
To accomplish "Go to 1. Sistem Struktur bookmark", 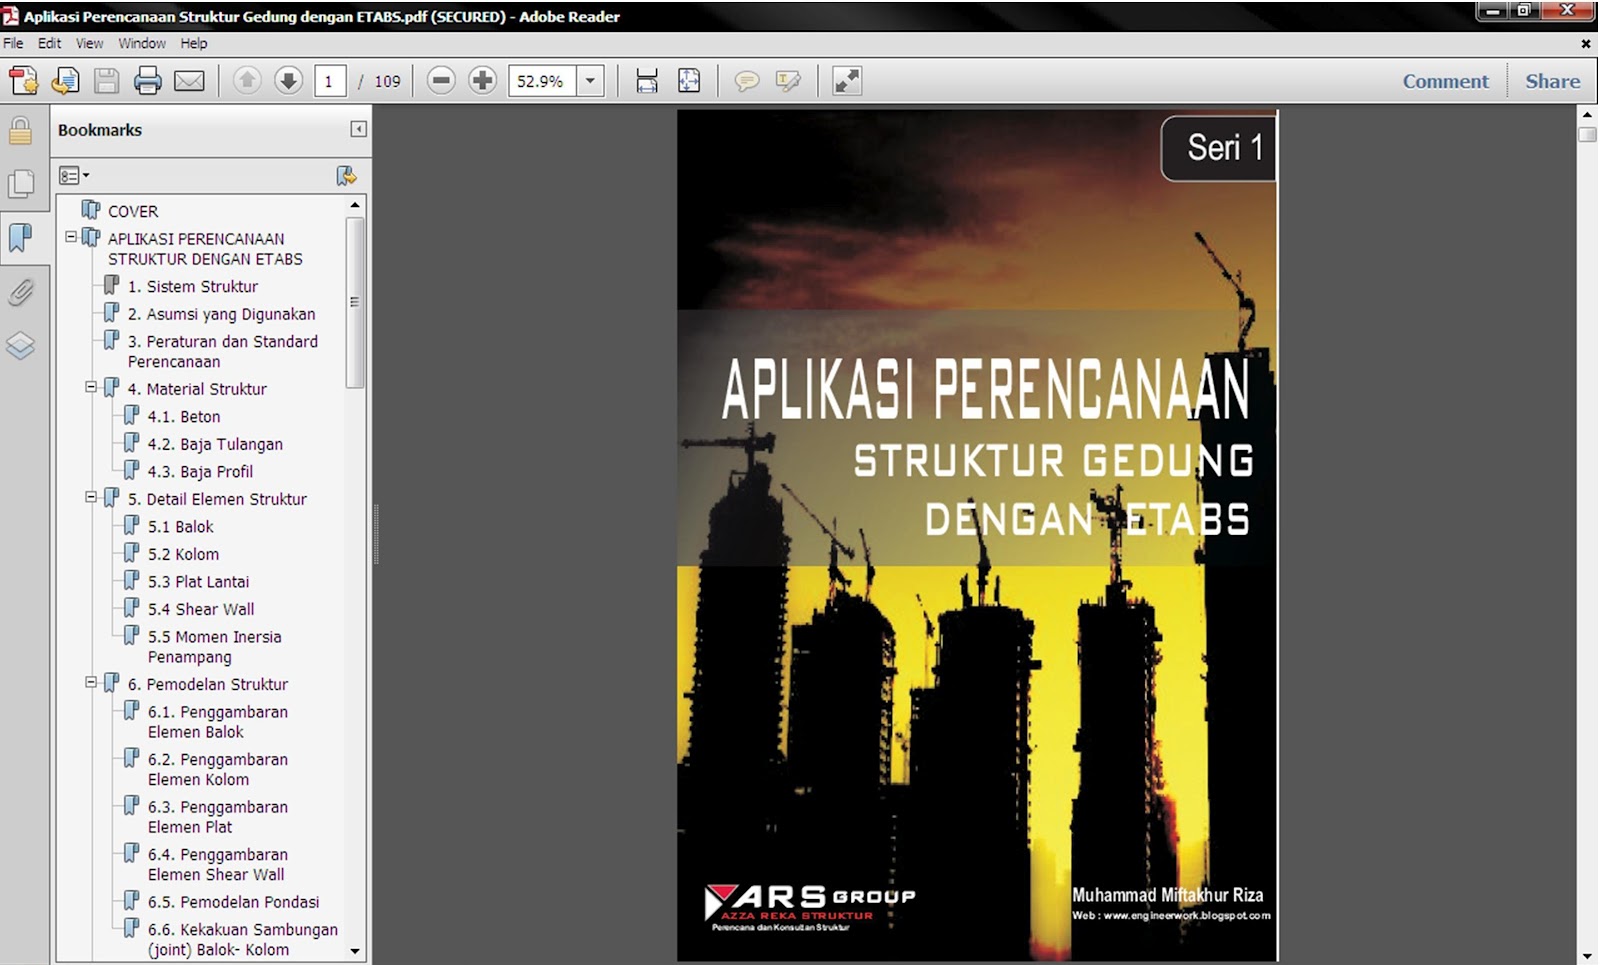I will pyautogui.click(x=192, y=286).
